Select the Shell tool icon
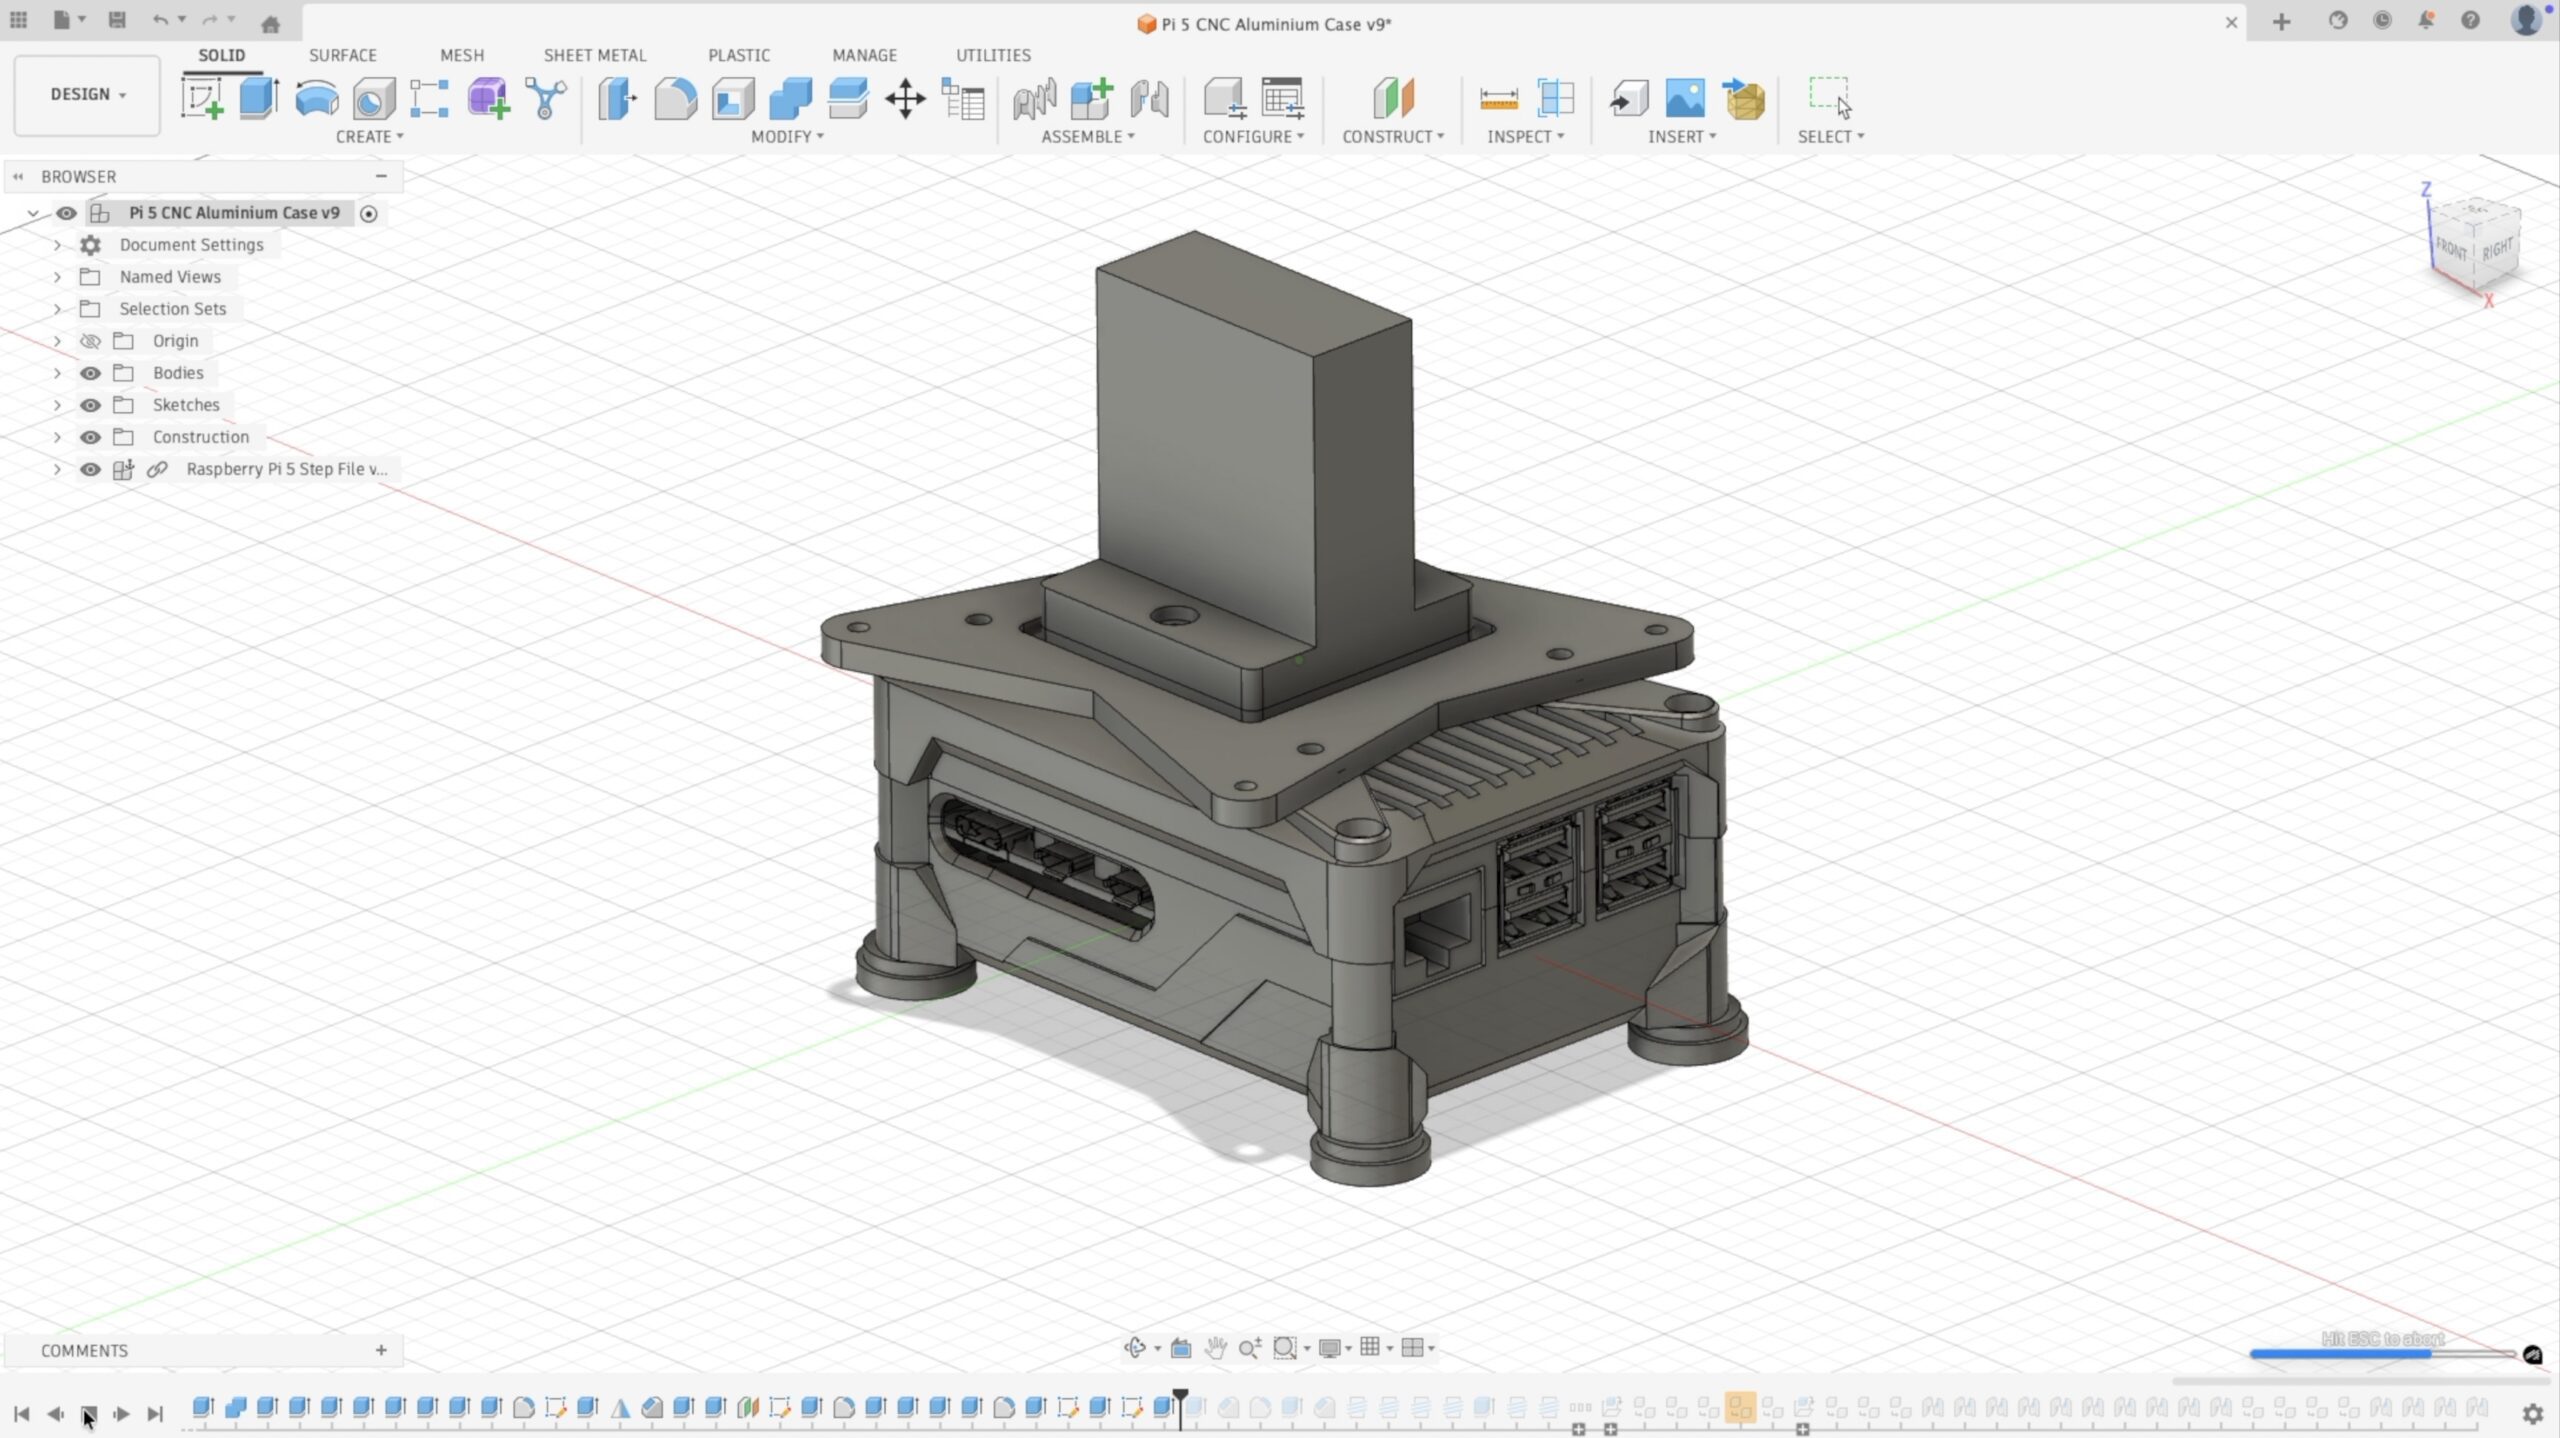The image size is (2560, 1438). pos(733,98)
